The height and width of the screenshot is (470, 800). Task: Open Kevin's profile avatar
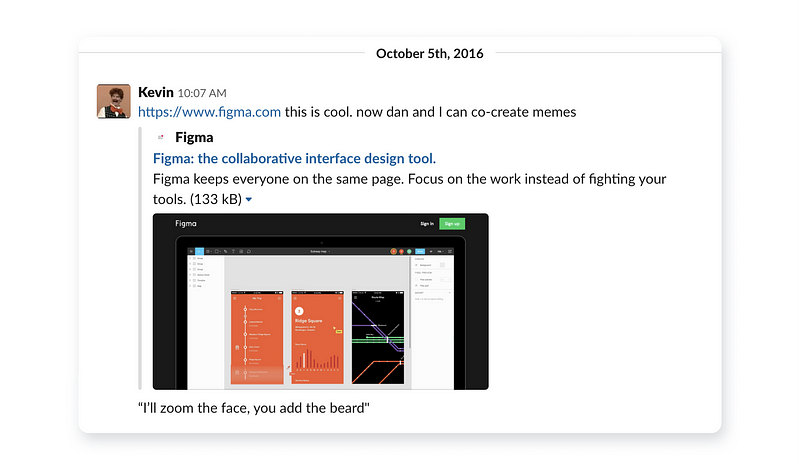coord(114,102)
